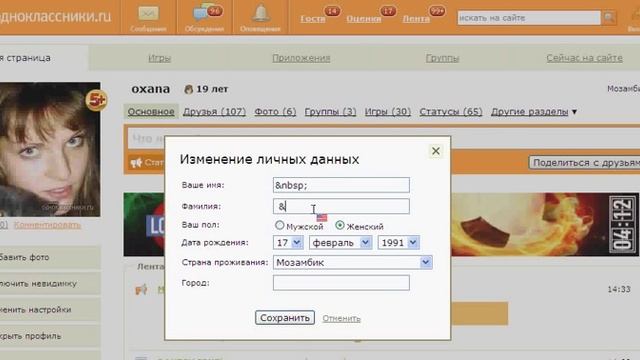The image size is (640, 360).
Task: Open the Приложения navigation tab
Action: (301, 58)
